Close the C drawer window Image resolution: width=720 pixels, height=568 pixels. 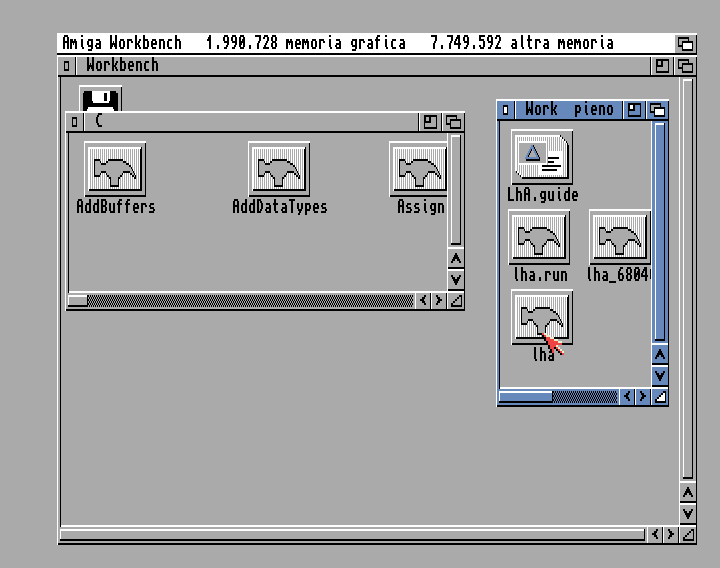[75, 122]
